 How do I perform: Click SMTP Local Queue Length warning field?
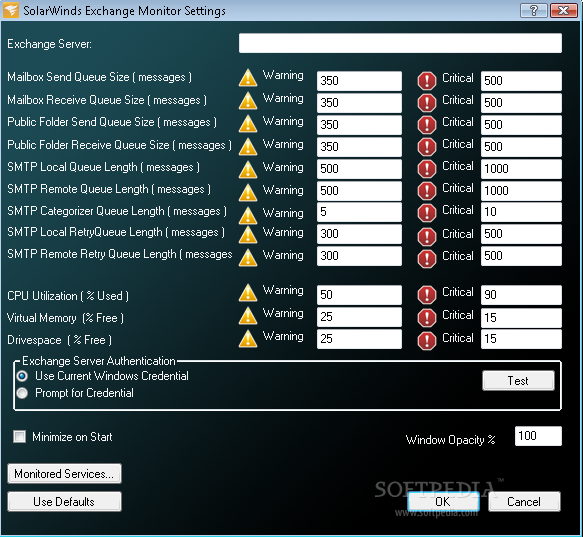359,168
